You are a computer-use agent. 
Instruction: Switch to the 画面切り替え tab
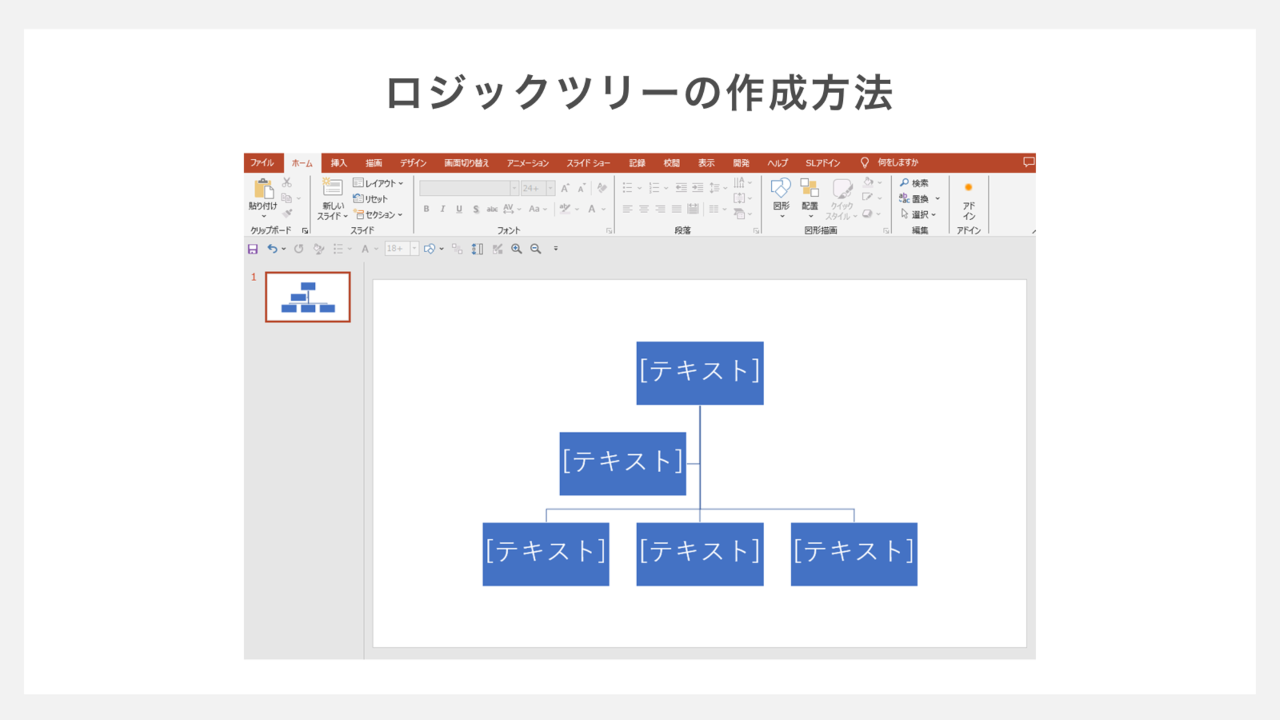[467, 163]
